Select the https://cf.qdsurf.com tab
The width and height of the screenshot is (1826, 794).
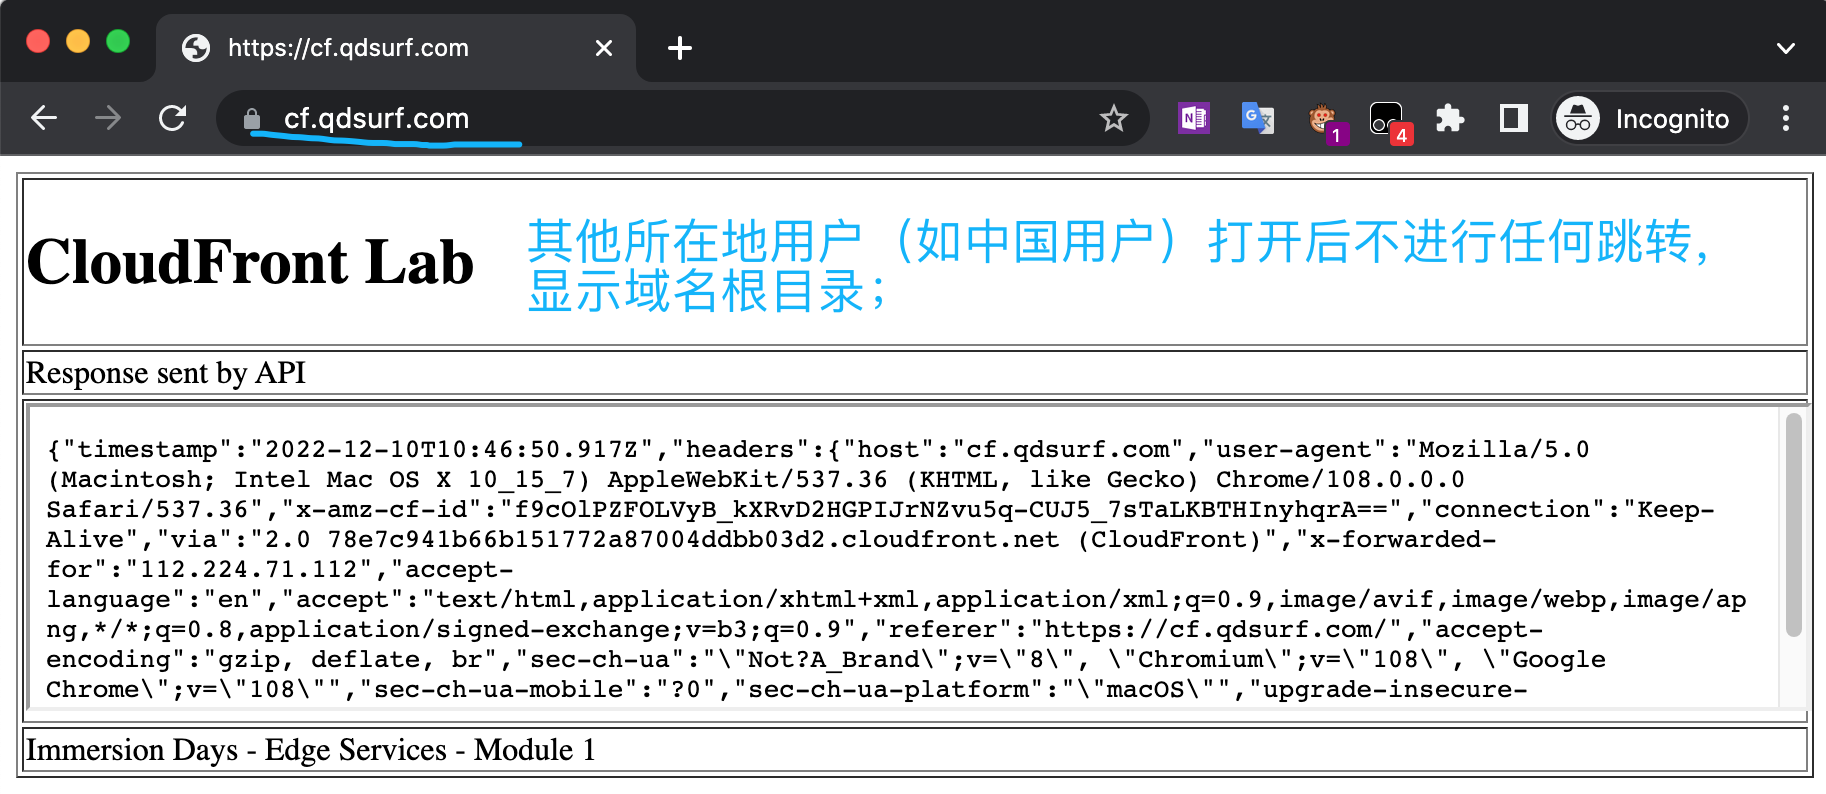(x=395, y=48)
